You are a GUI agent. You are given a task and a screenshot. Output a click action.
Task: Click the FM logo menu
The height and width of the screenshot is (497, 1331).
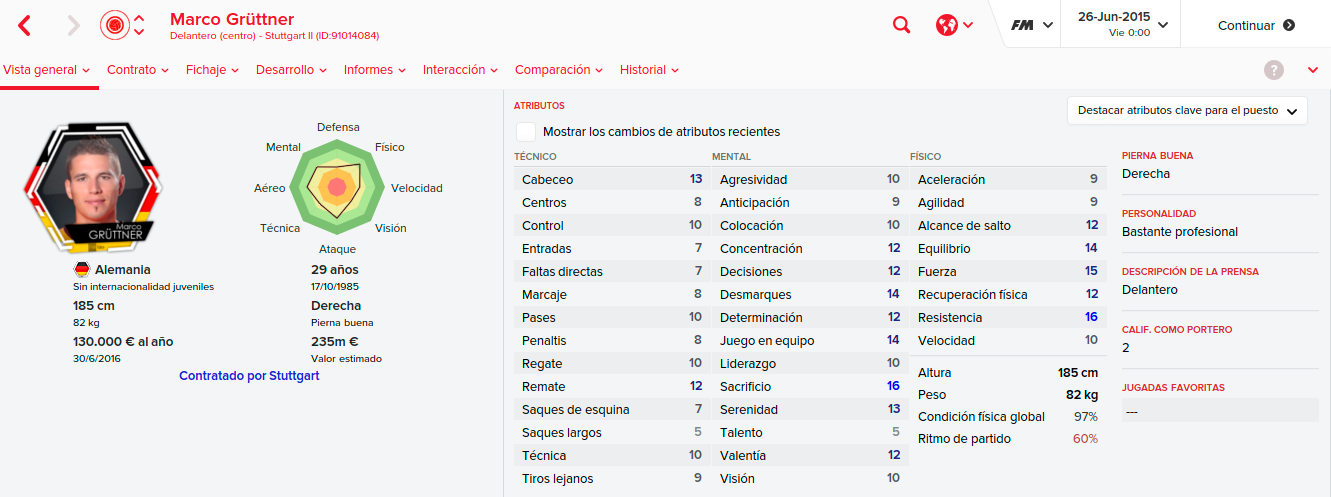point(1032,25)
